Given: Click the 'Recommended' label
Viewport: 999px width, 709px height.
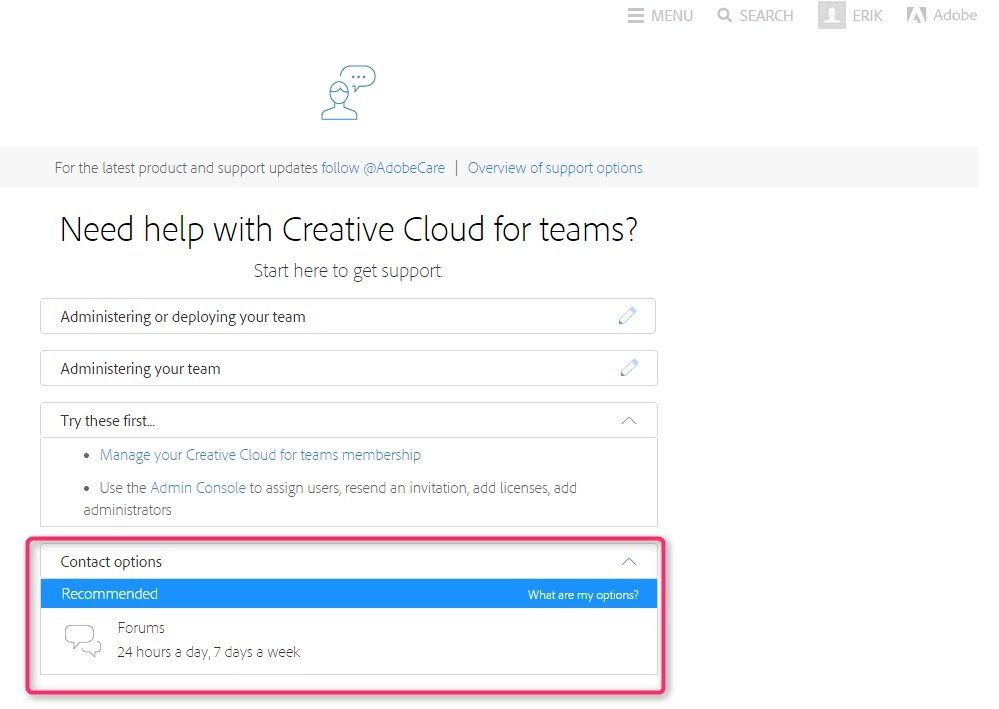Looking at the screenshot, I should [110, 594].
